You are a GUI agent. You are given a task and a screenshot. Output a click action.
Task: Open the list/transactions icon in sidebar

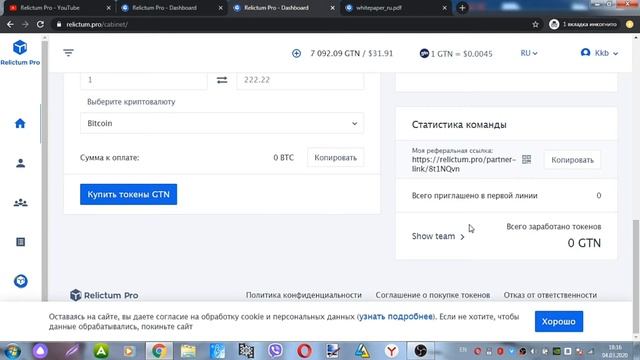20,242
